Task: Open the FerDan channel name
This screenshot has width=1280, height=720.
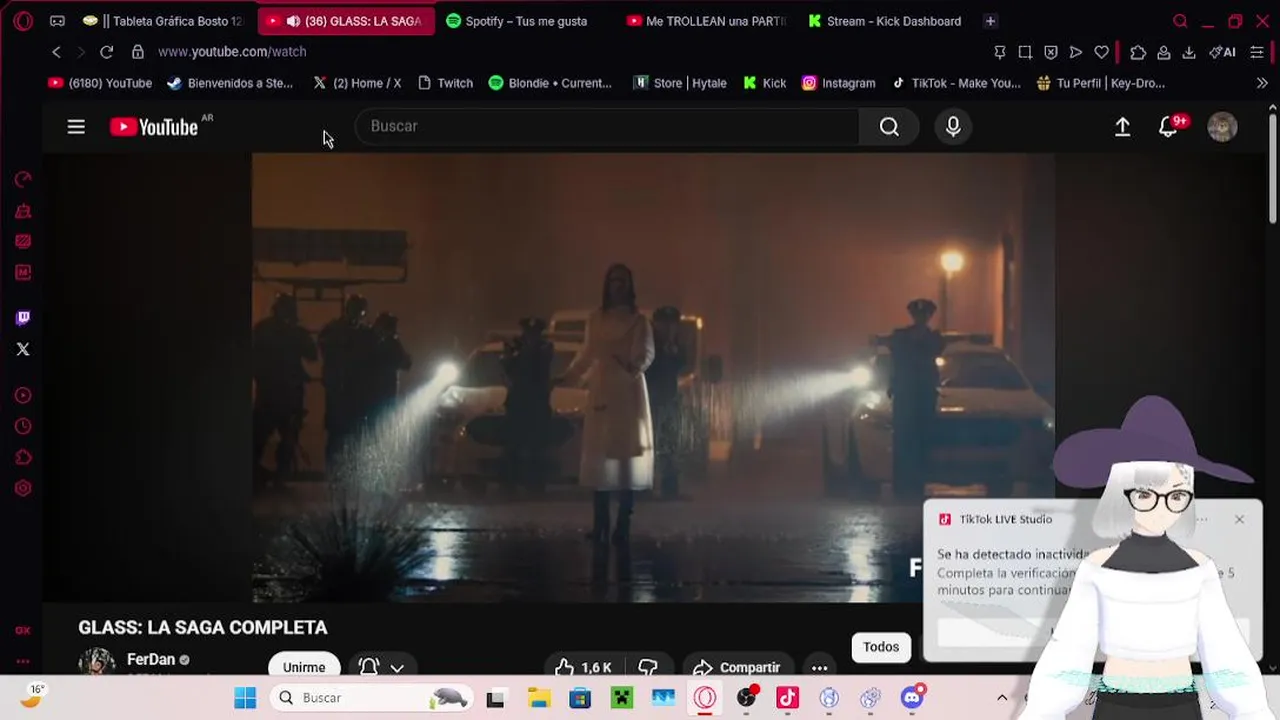Action: (151, 660)
